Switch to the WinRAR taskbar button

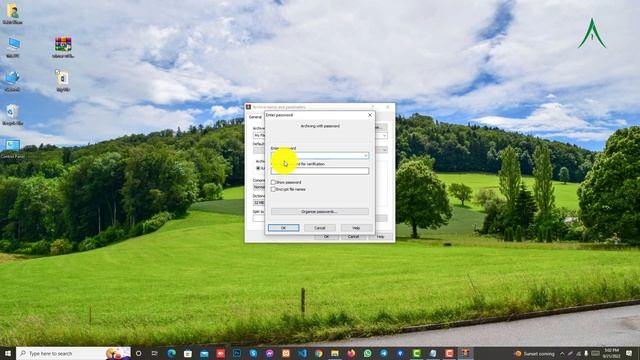(465, 353)
